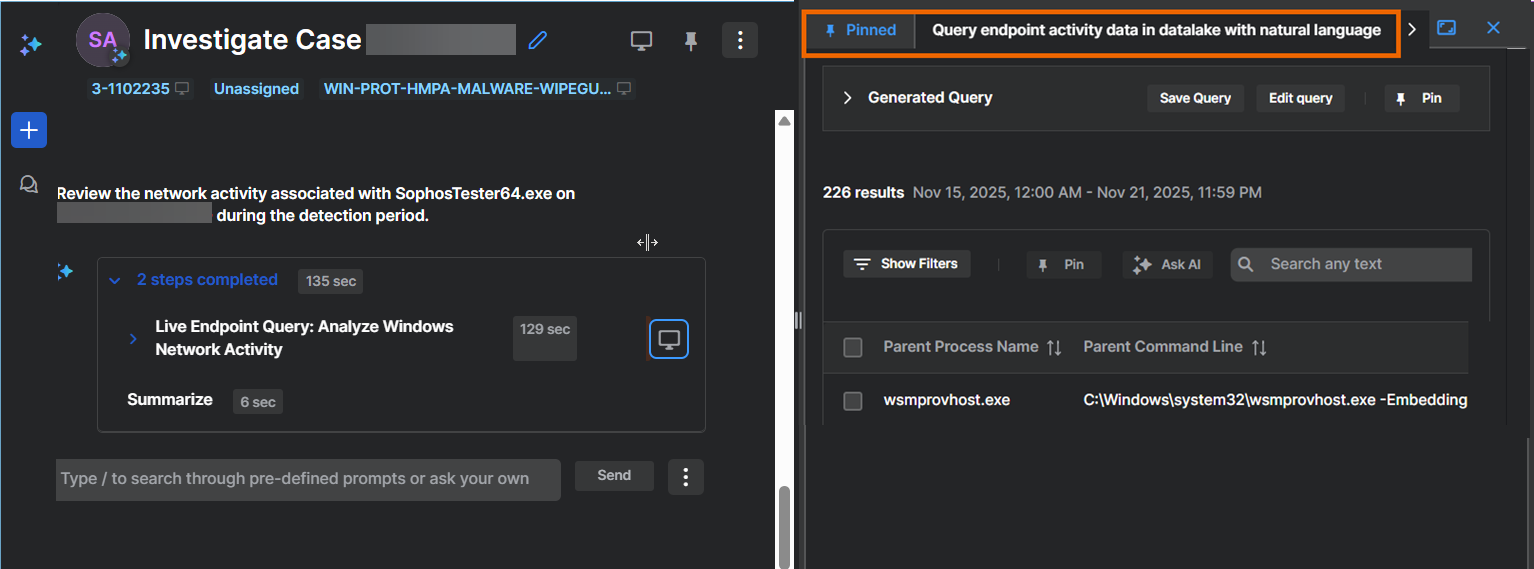Switch to the Pinned tab
Image resolution: width=1534 pixels, height=569 pixels.
coord(860,30)
